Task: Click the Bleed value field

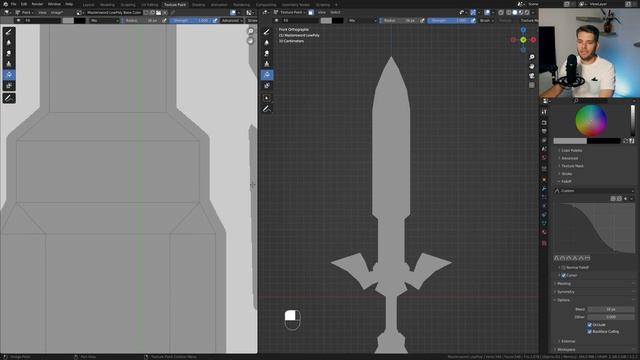Action: click(611, 309)
